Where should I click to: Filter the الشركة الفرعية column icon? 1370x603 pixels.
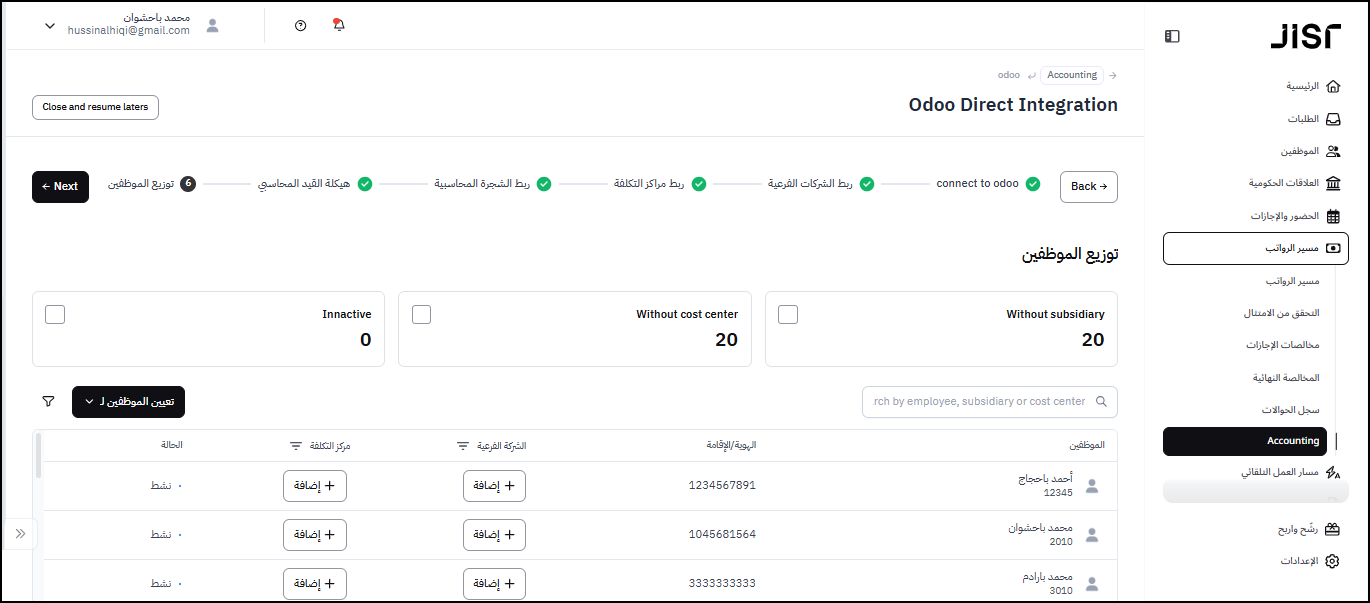click(463, 446)
